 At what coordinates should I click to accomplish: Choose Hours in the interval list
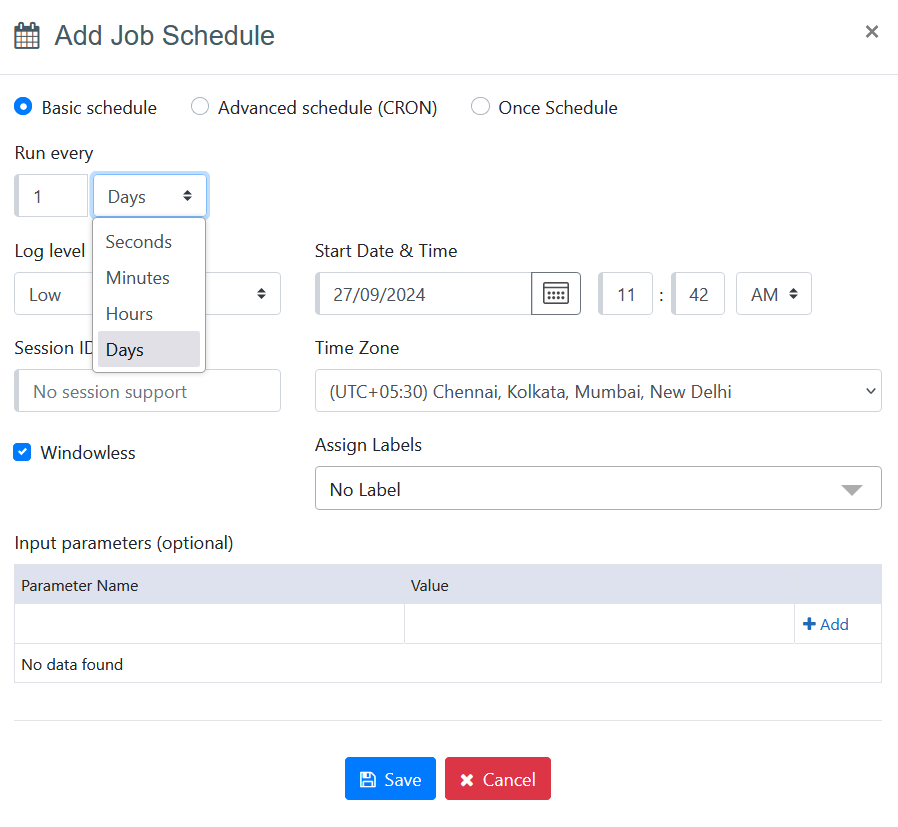(x=130, y=314)
